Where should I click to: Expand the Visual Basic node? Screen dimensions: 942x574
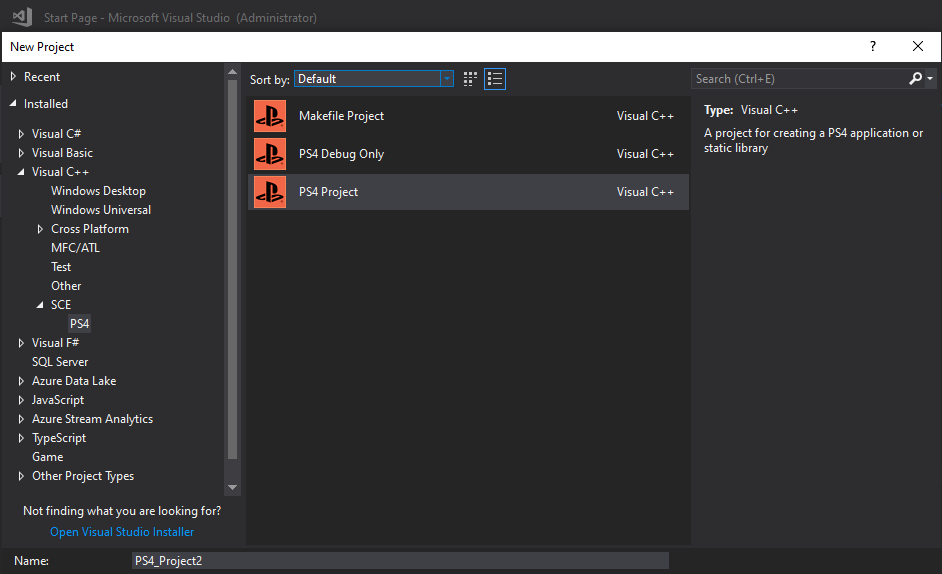click(x=21, y=153)
